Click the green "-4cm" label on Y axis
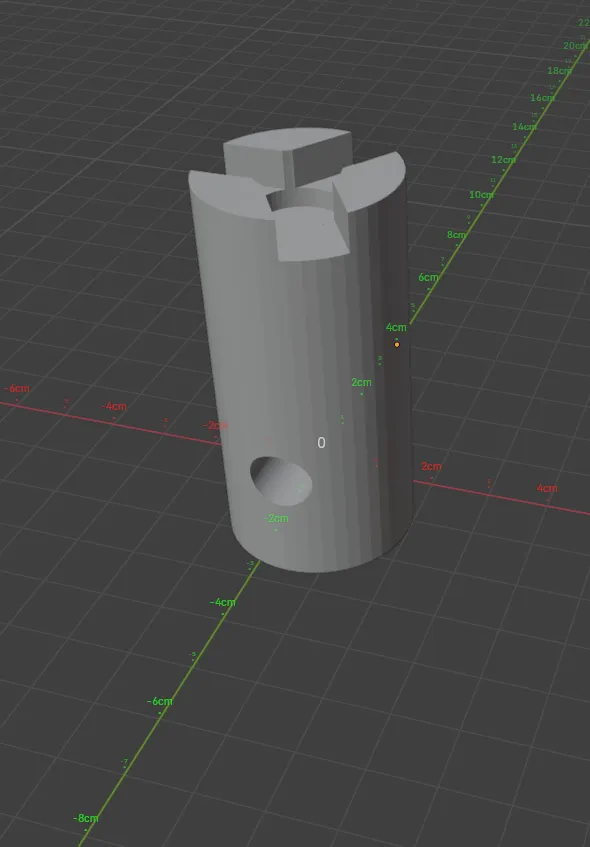The image size is (590, 847). point(223,603)
